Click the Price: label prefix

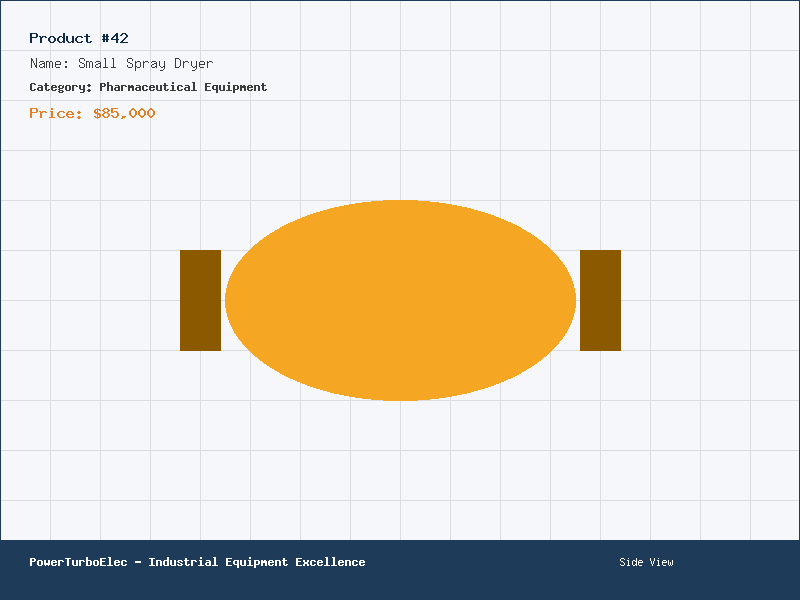tap(56, 113)
